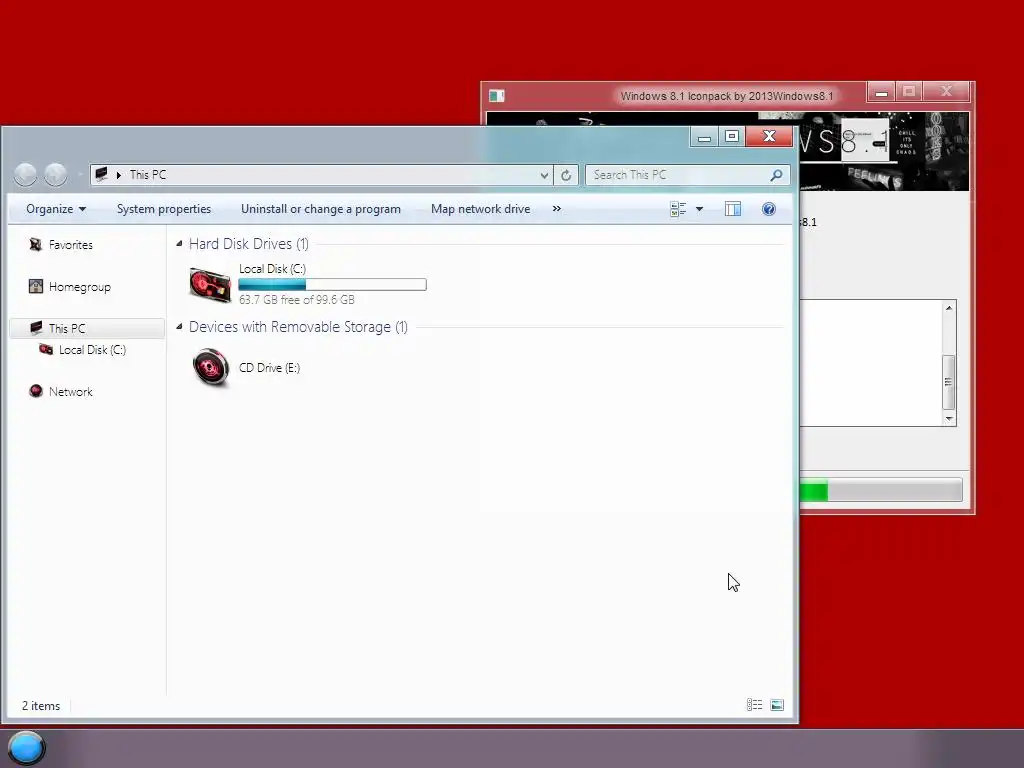Open System properties

(164, 209)
